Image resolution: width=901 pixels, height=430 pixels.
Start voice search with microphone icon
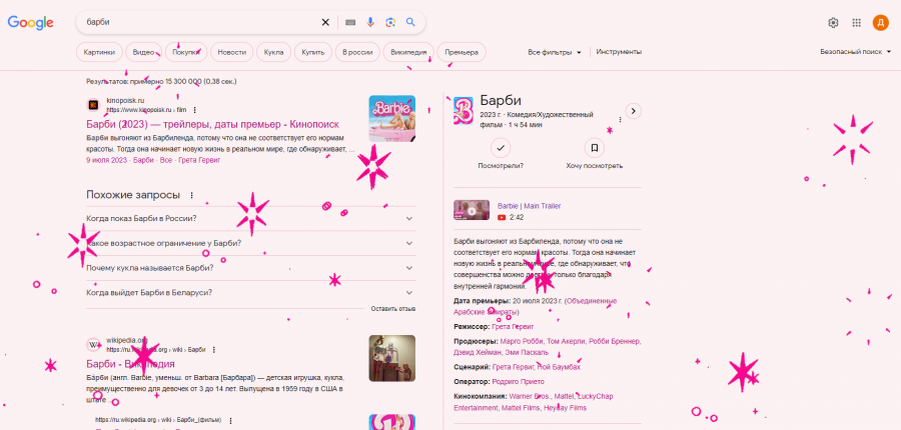(370, 22)
